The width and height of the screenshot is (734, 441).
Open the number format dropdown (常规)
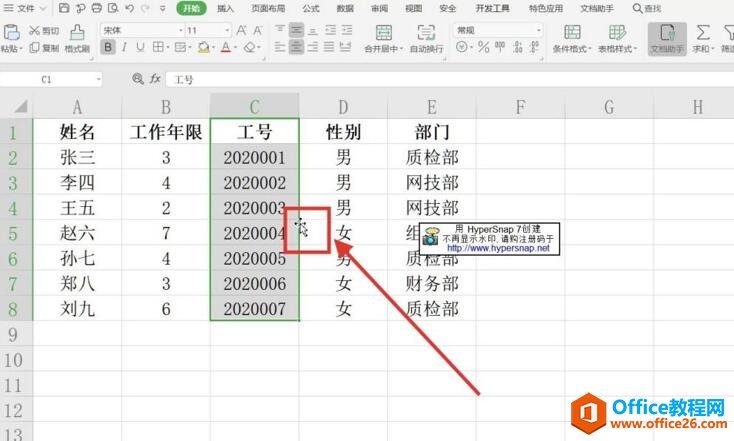pyautogui.click(x=539, y=30)
